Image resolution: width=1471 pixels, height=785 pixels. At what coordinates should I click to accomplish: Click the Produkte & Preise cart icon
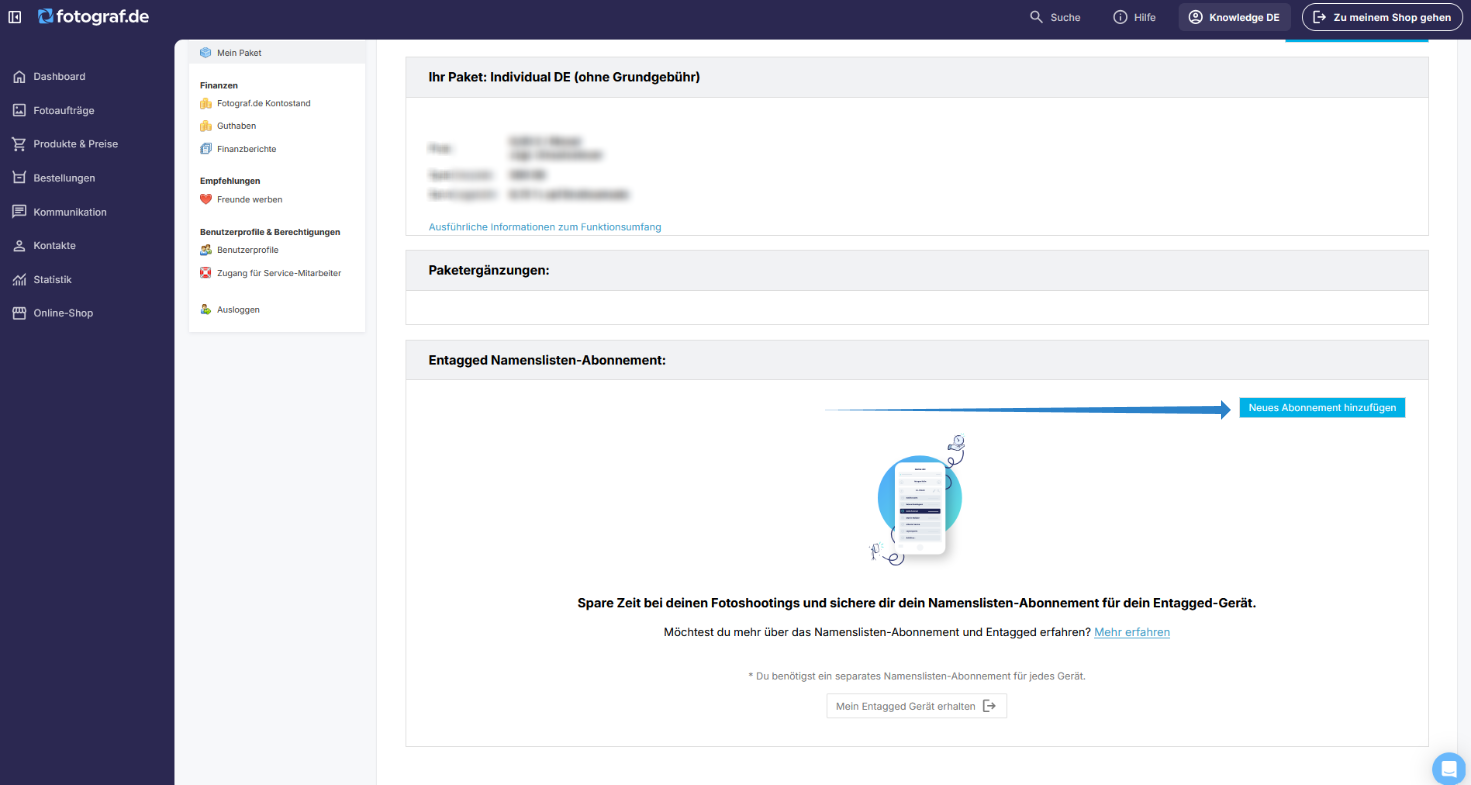click(x=19, y=144)
